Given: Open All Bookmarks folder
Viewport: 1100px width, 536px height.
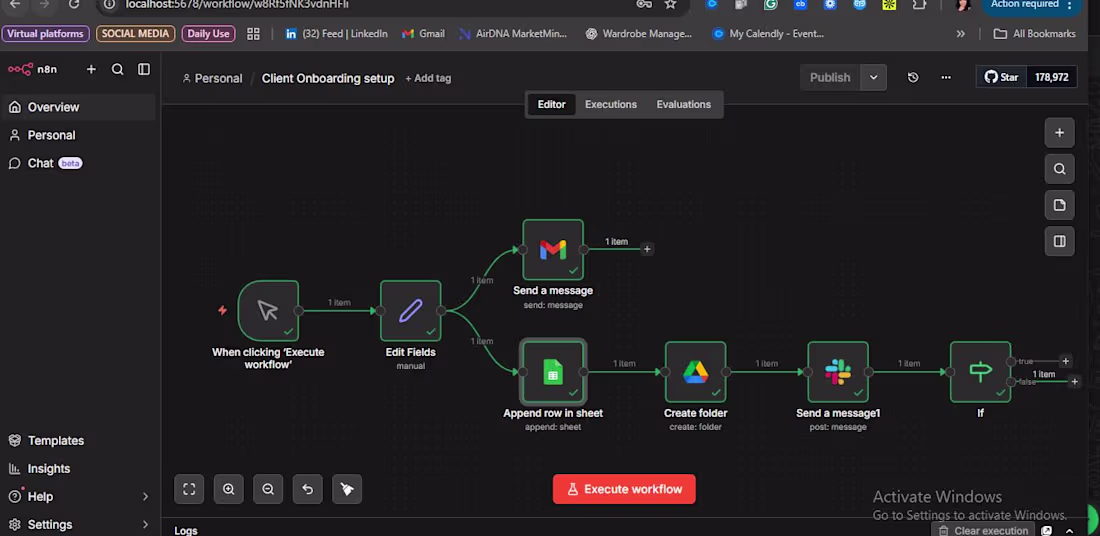Looking at the screenshot, I should tap(1035, 34).
